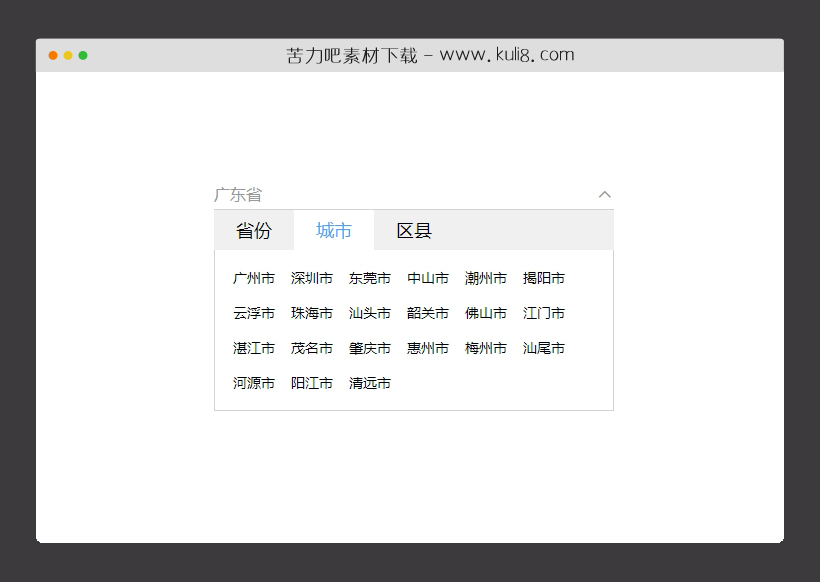Switch to the 区县 tab
Screen dimensions: 820x582
point(413,230)
